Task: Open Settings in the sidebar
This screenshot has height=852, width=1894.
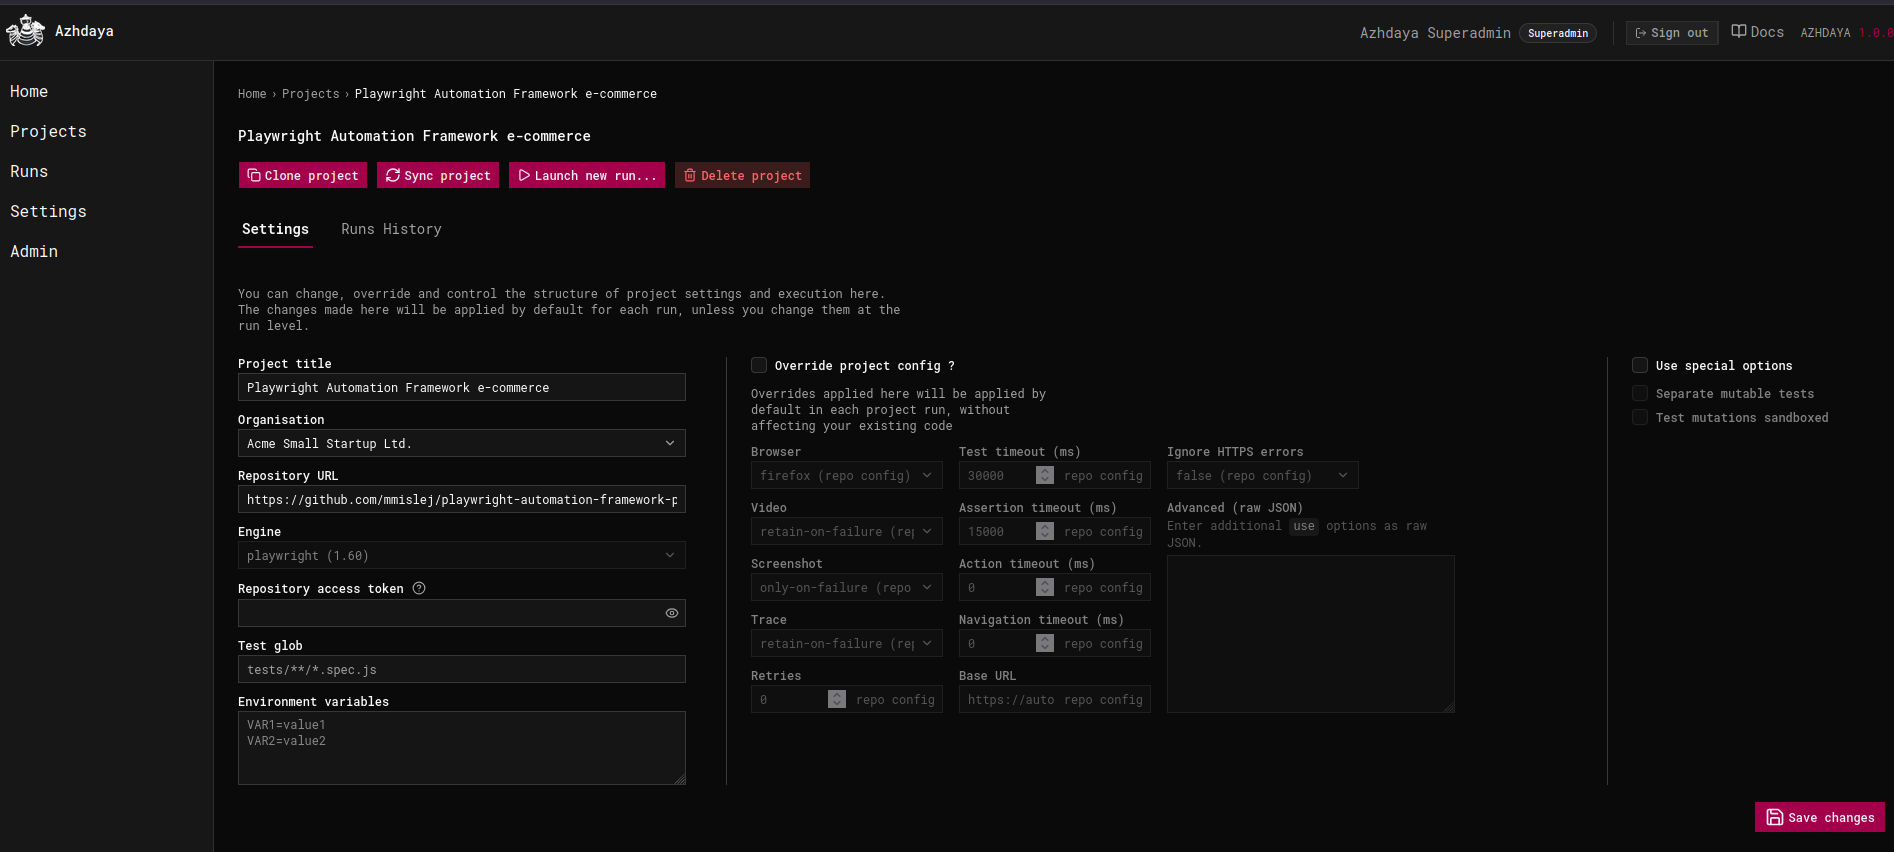Action: (48, 211)
